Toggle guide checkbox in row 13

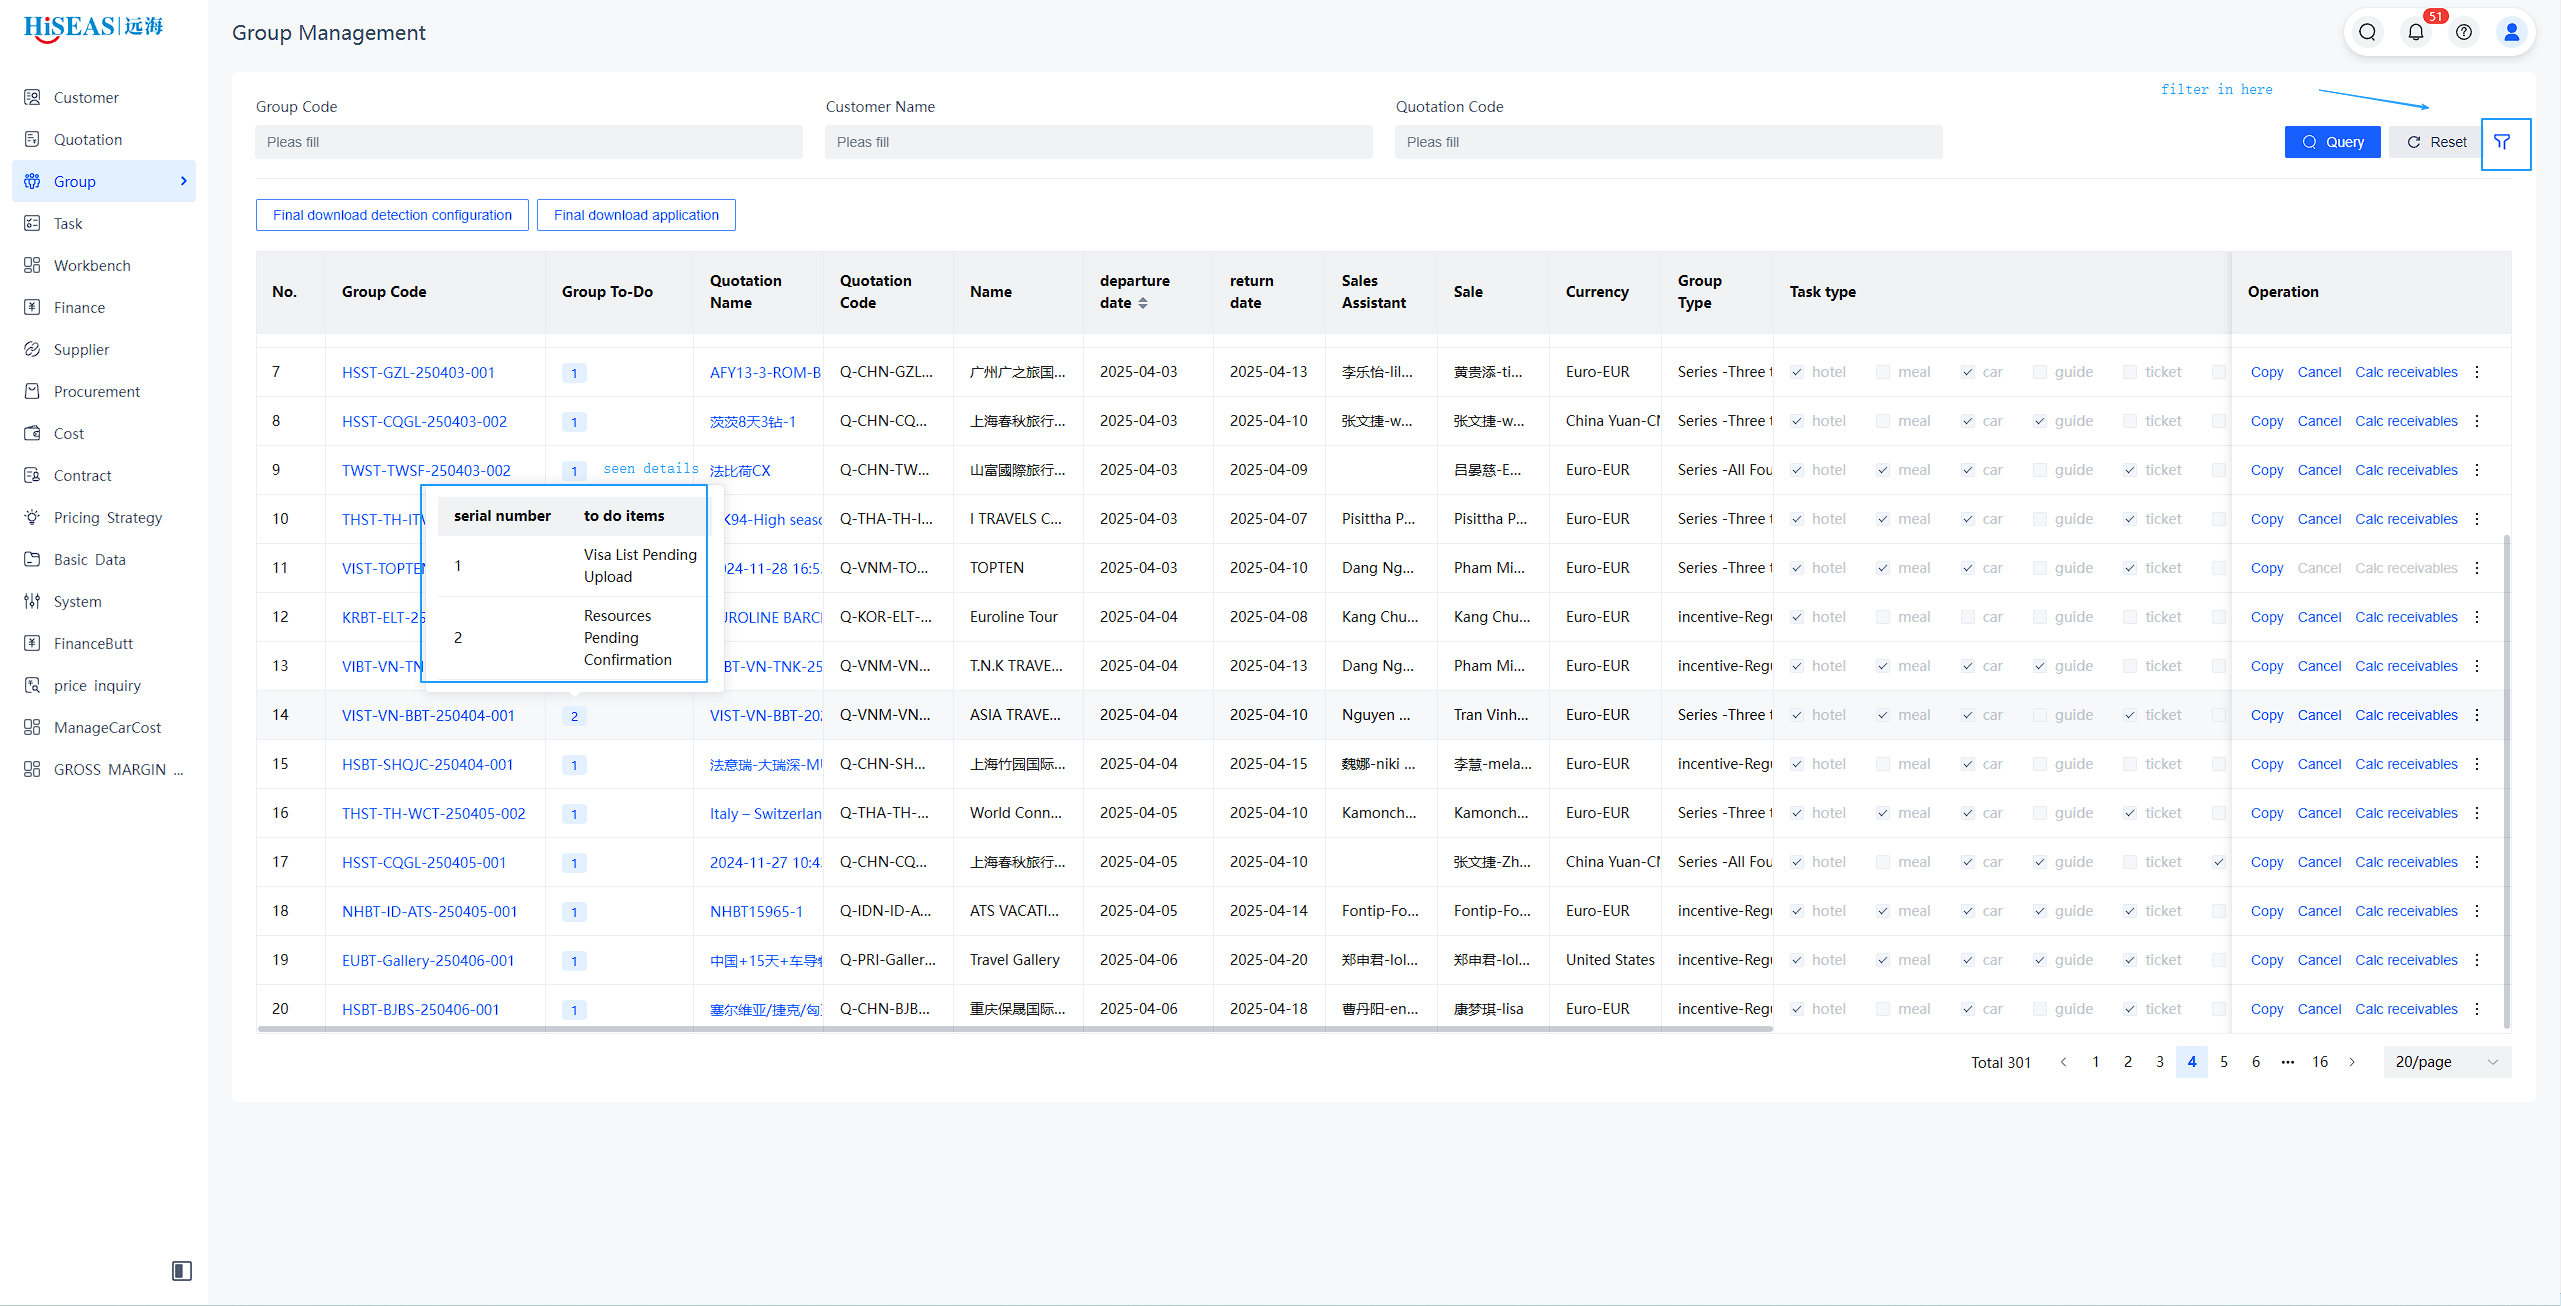pos(2040,666)
